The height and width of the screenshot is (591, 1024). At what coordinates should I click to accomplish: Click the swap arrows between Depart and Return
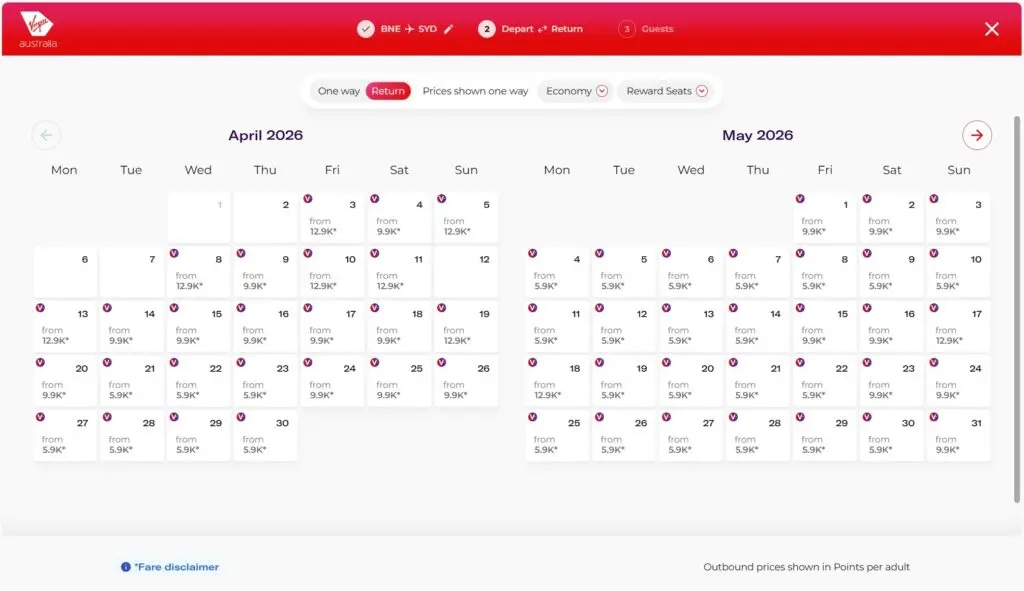pyautogui.click(x=543, y=29)
